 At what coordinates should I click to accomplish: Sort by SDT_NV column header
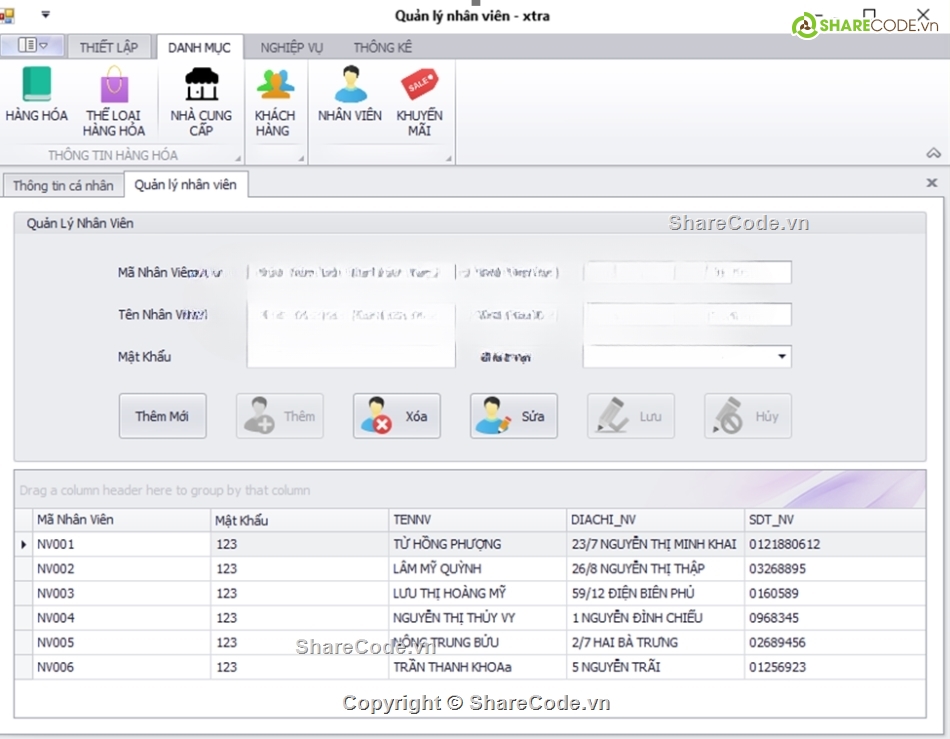point(835,520)
